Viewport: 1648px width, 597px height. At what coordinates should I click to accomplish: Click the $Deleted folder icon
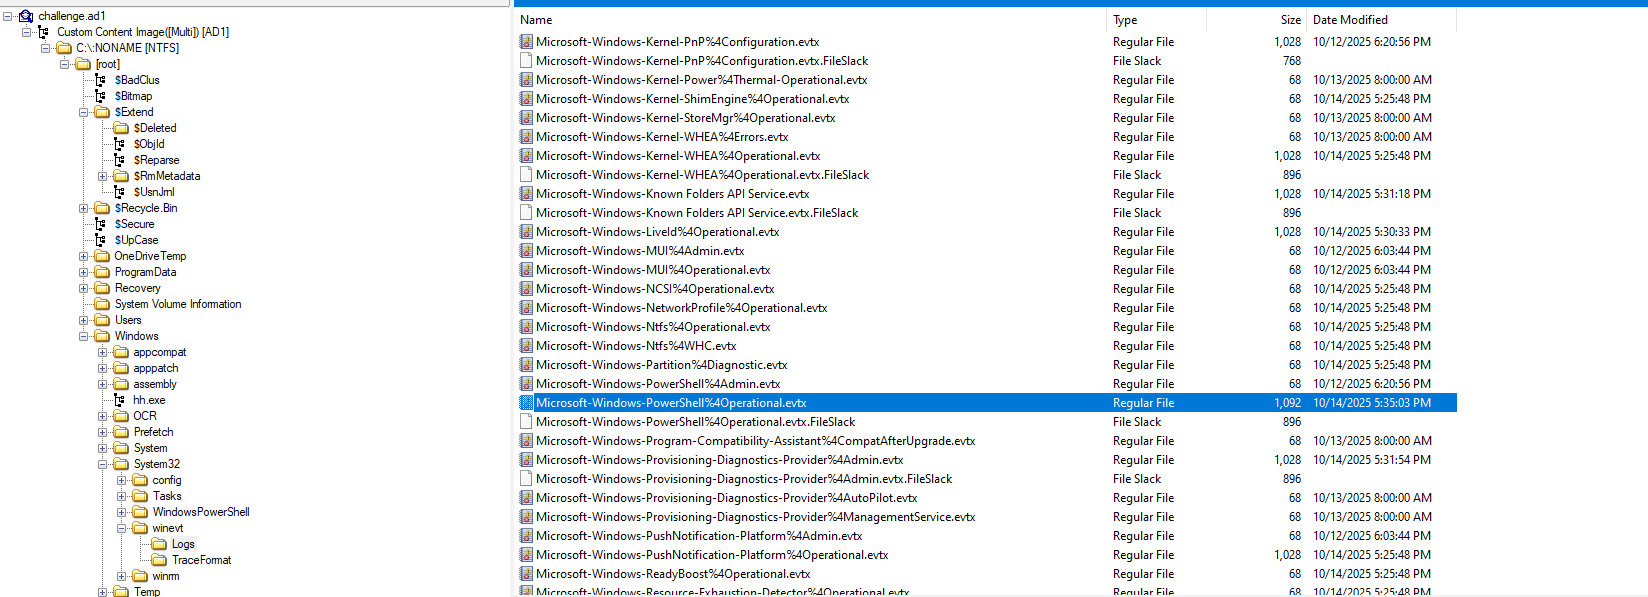121,128
